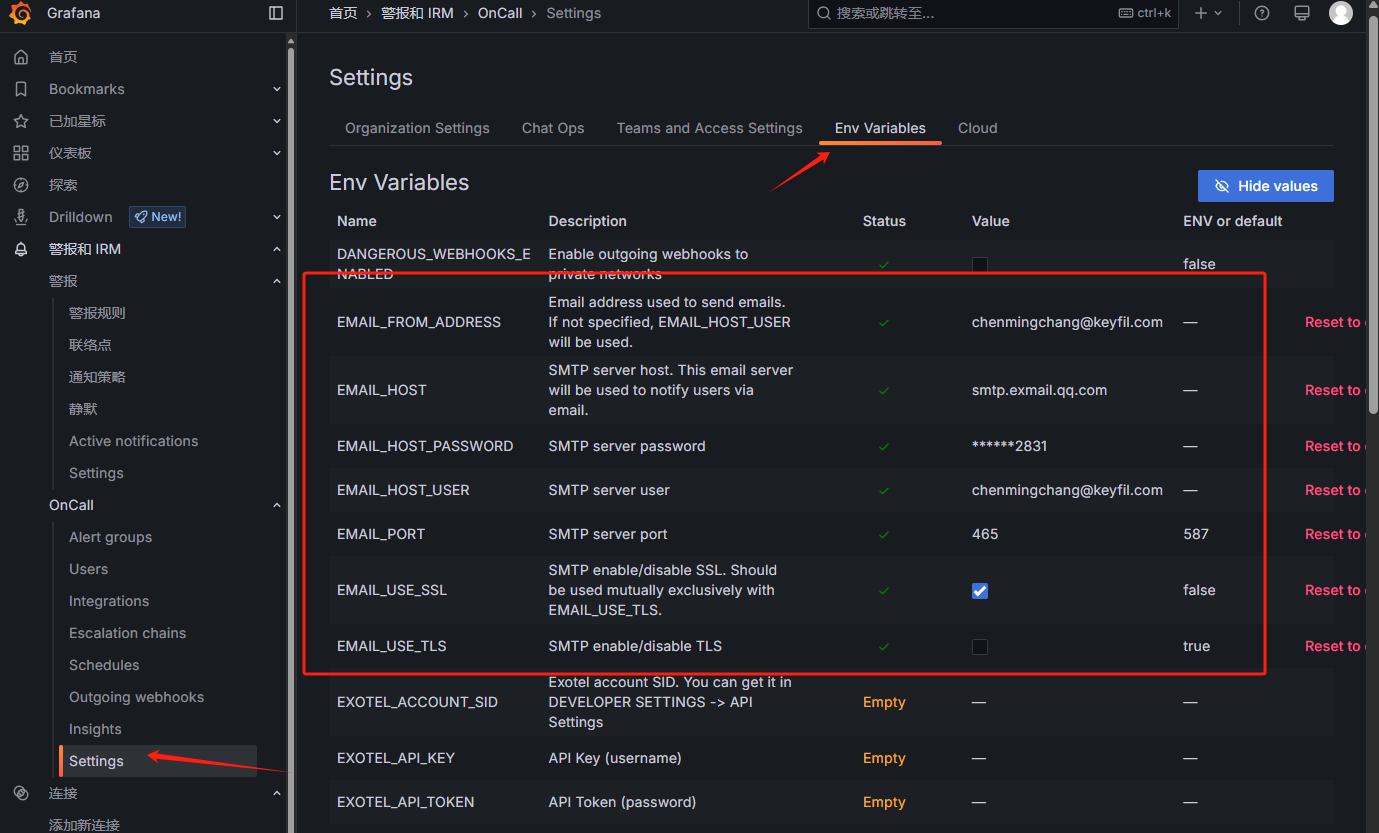Click the search or jump-to field

click(x=993, y=13)
